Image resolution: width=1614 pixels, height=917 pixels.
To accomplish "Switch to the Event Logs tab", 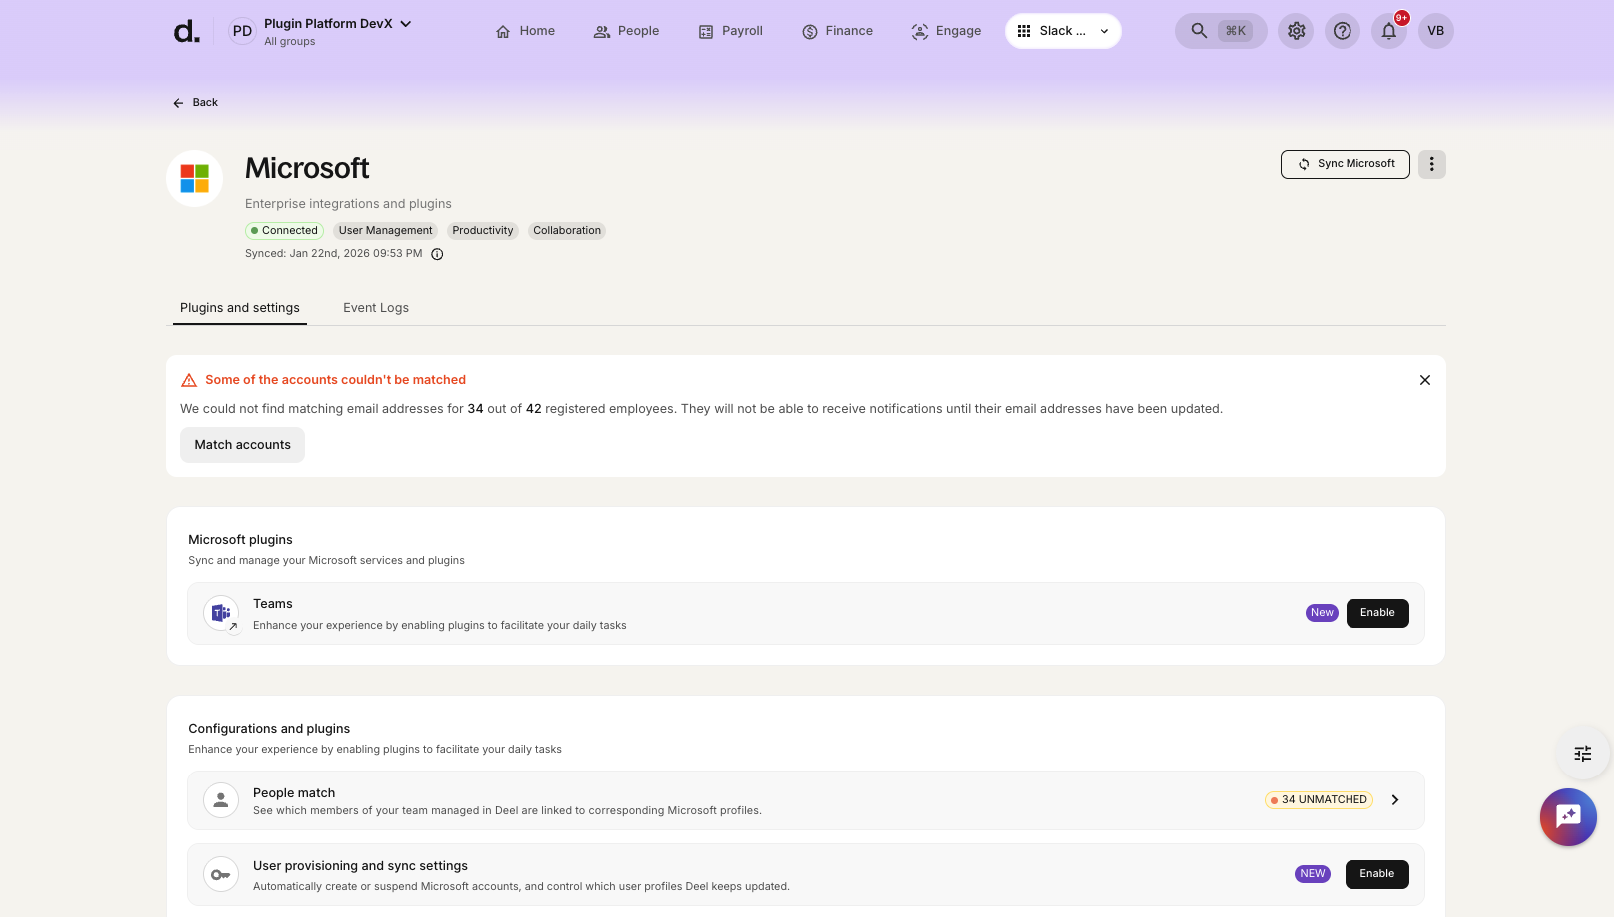I will [375, 308].
